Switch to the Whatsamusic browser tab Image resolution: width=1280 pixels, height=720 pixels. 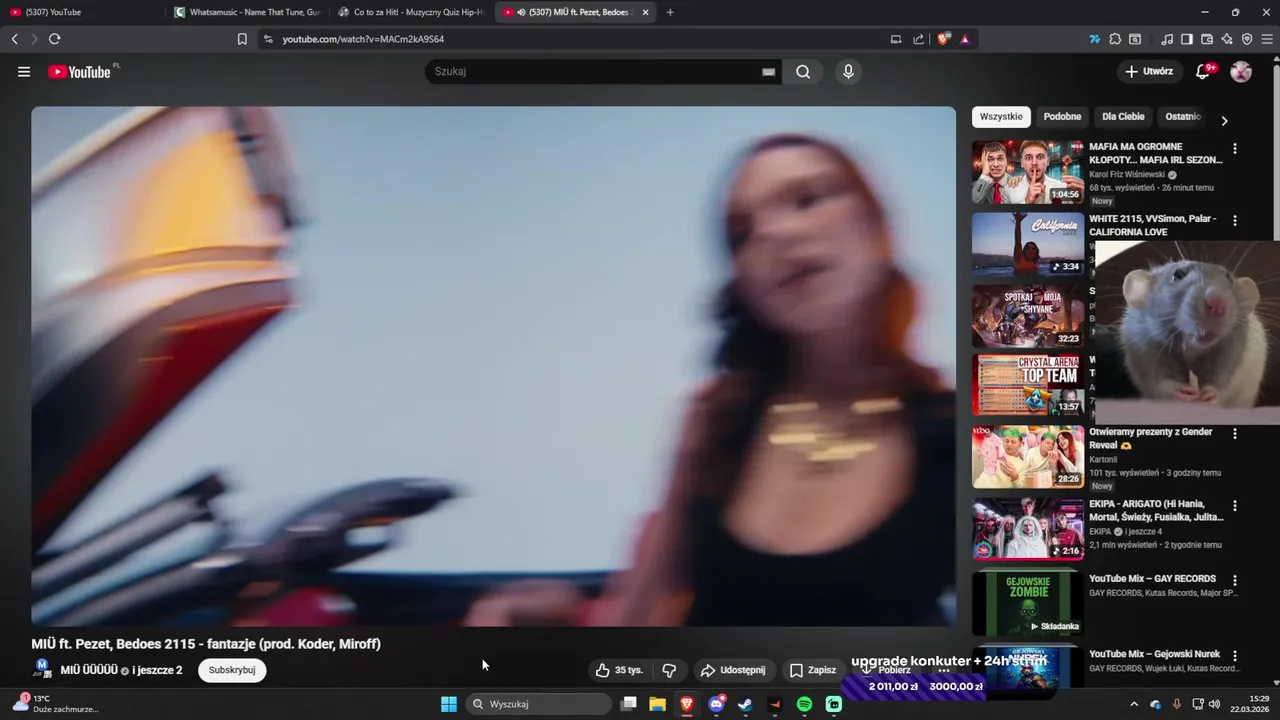247,12
